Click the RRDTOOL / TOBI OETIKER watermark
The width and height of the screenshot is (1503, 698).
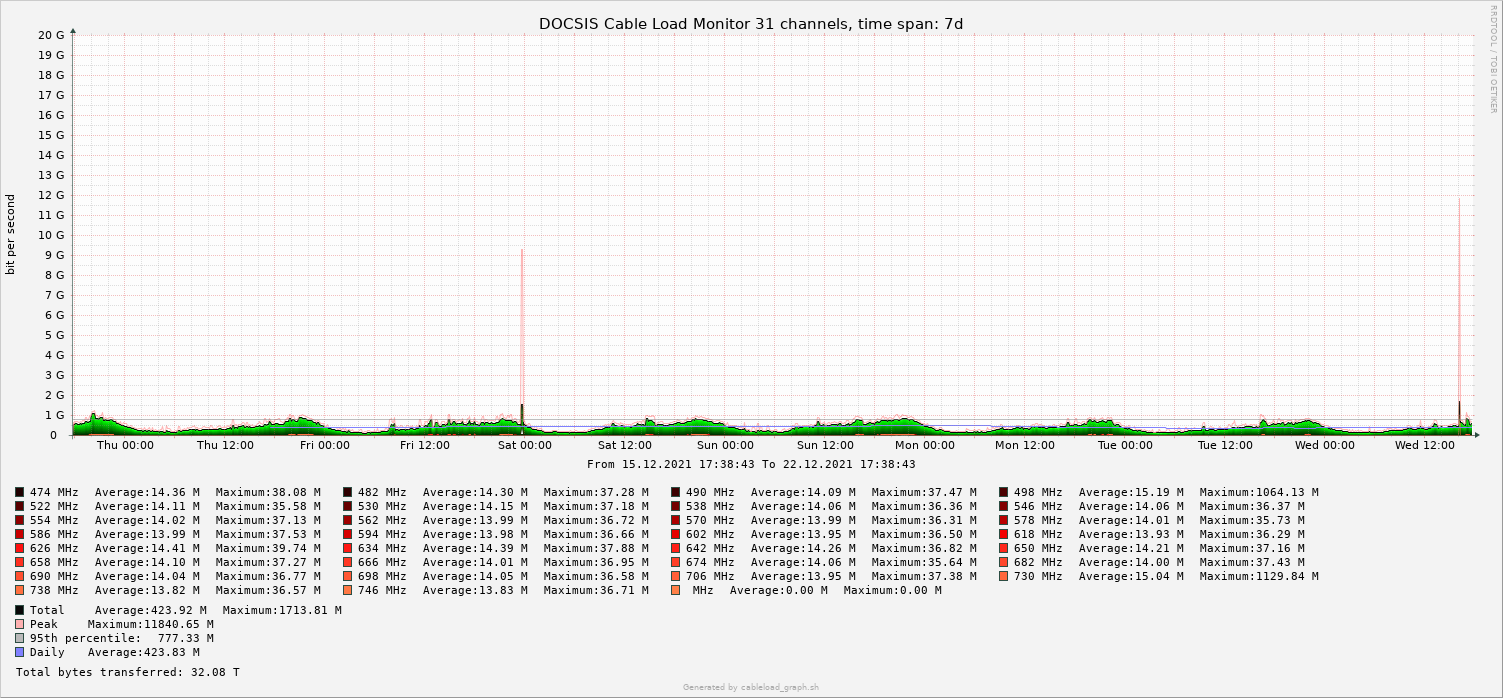(1493, 58)
